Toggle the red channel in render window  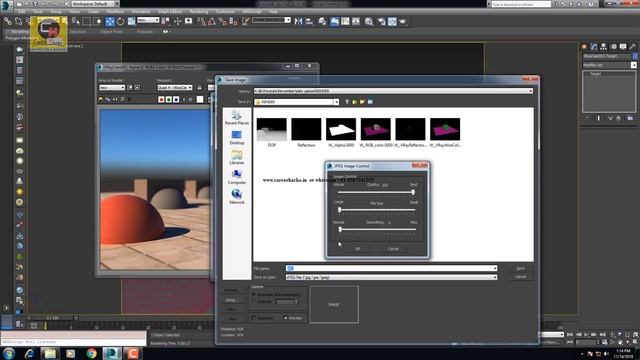pyautogui.click(x=161, y=99)
